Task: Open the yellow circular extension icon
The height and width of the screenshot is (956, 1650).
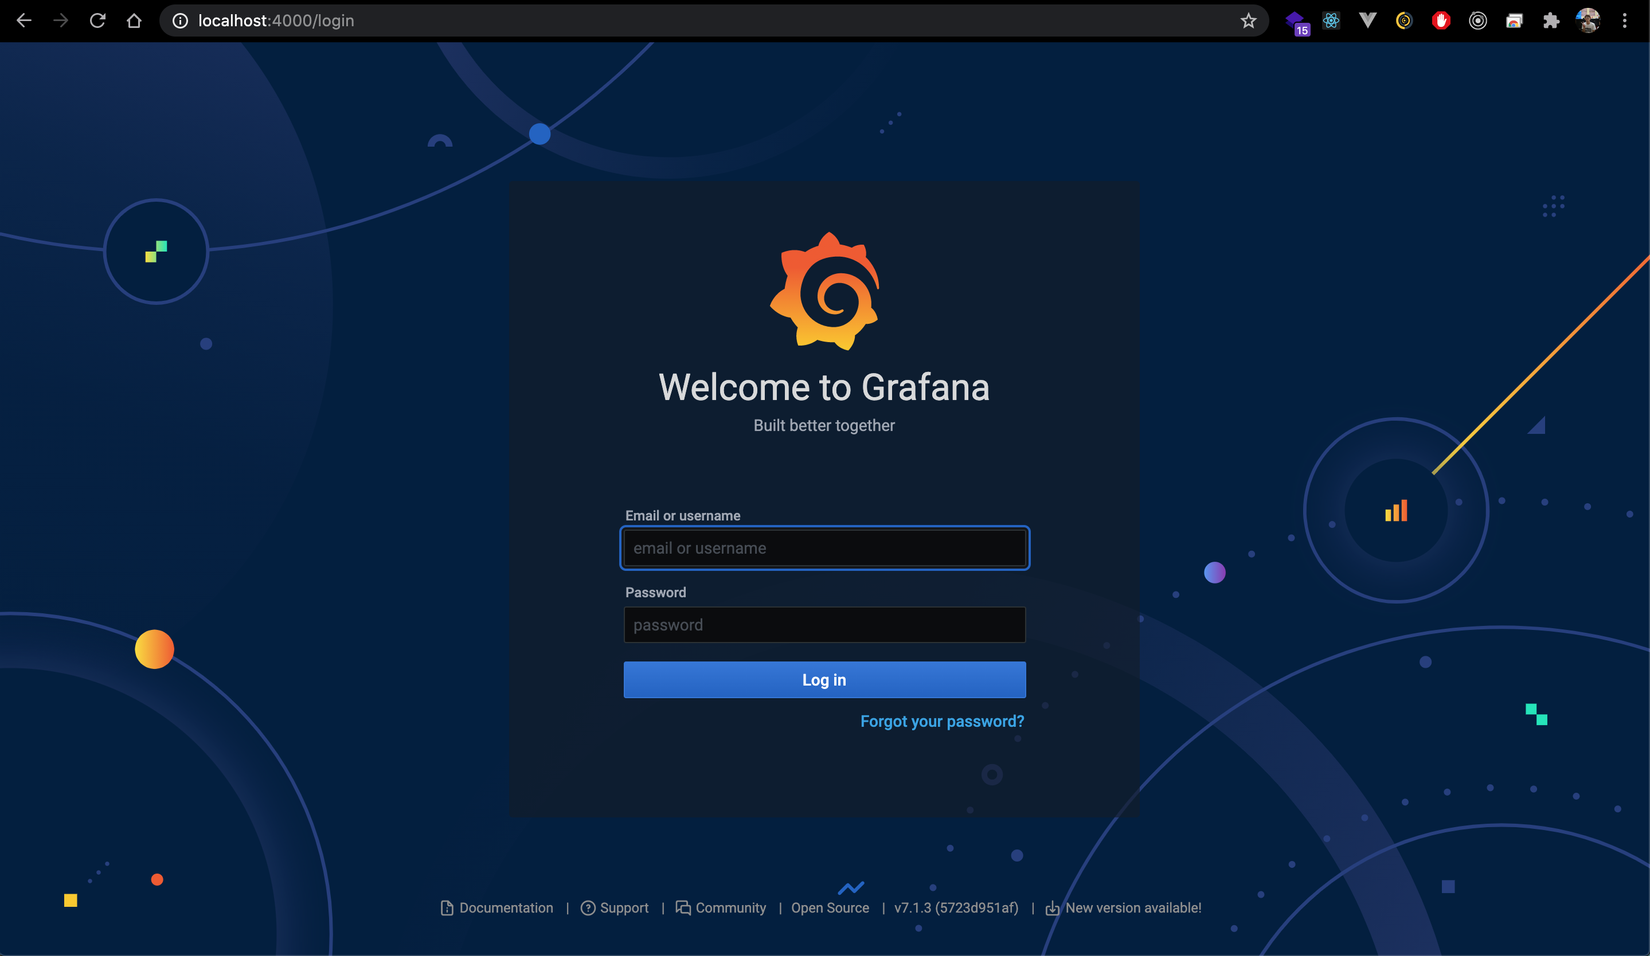Action: coord(1404,20)
